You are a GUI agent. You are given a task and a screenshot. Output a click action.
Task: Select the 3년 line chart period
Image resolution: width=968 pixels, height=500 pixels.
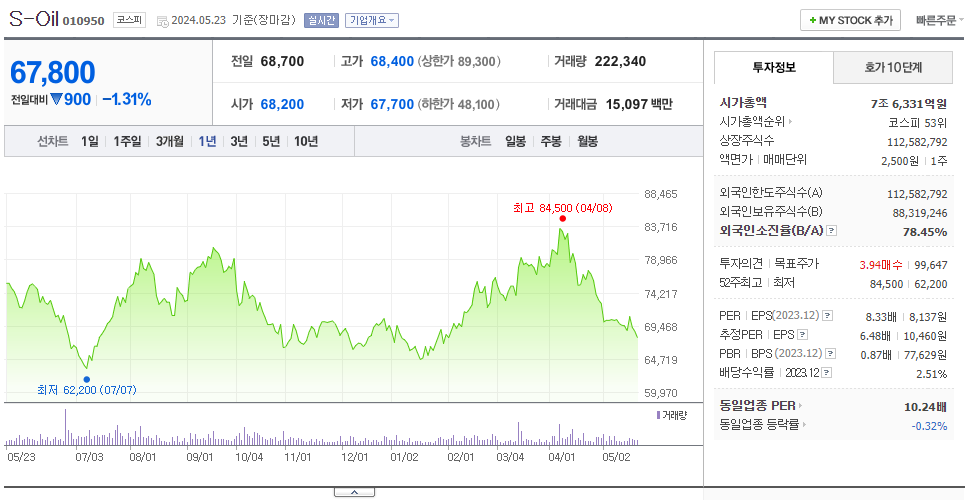(x=239, y=141)
